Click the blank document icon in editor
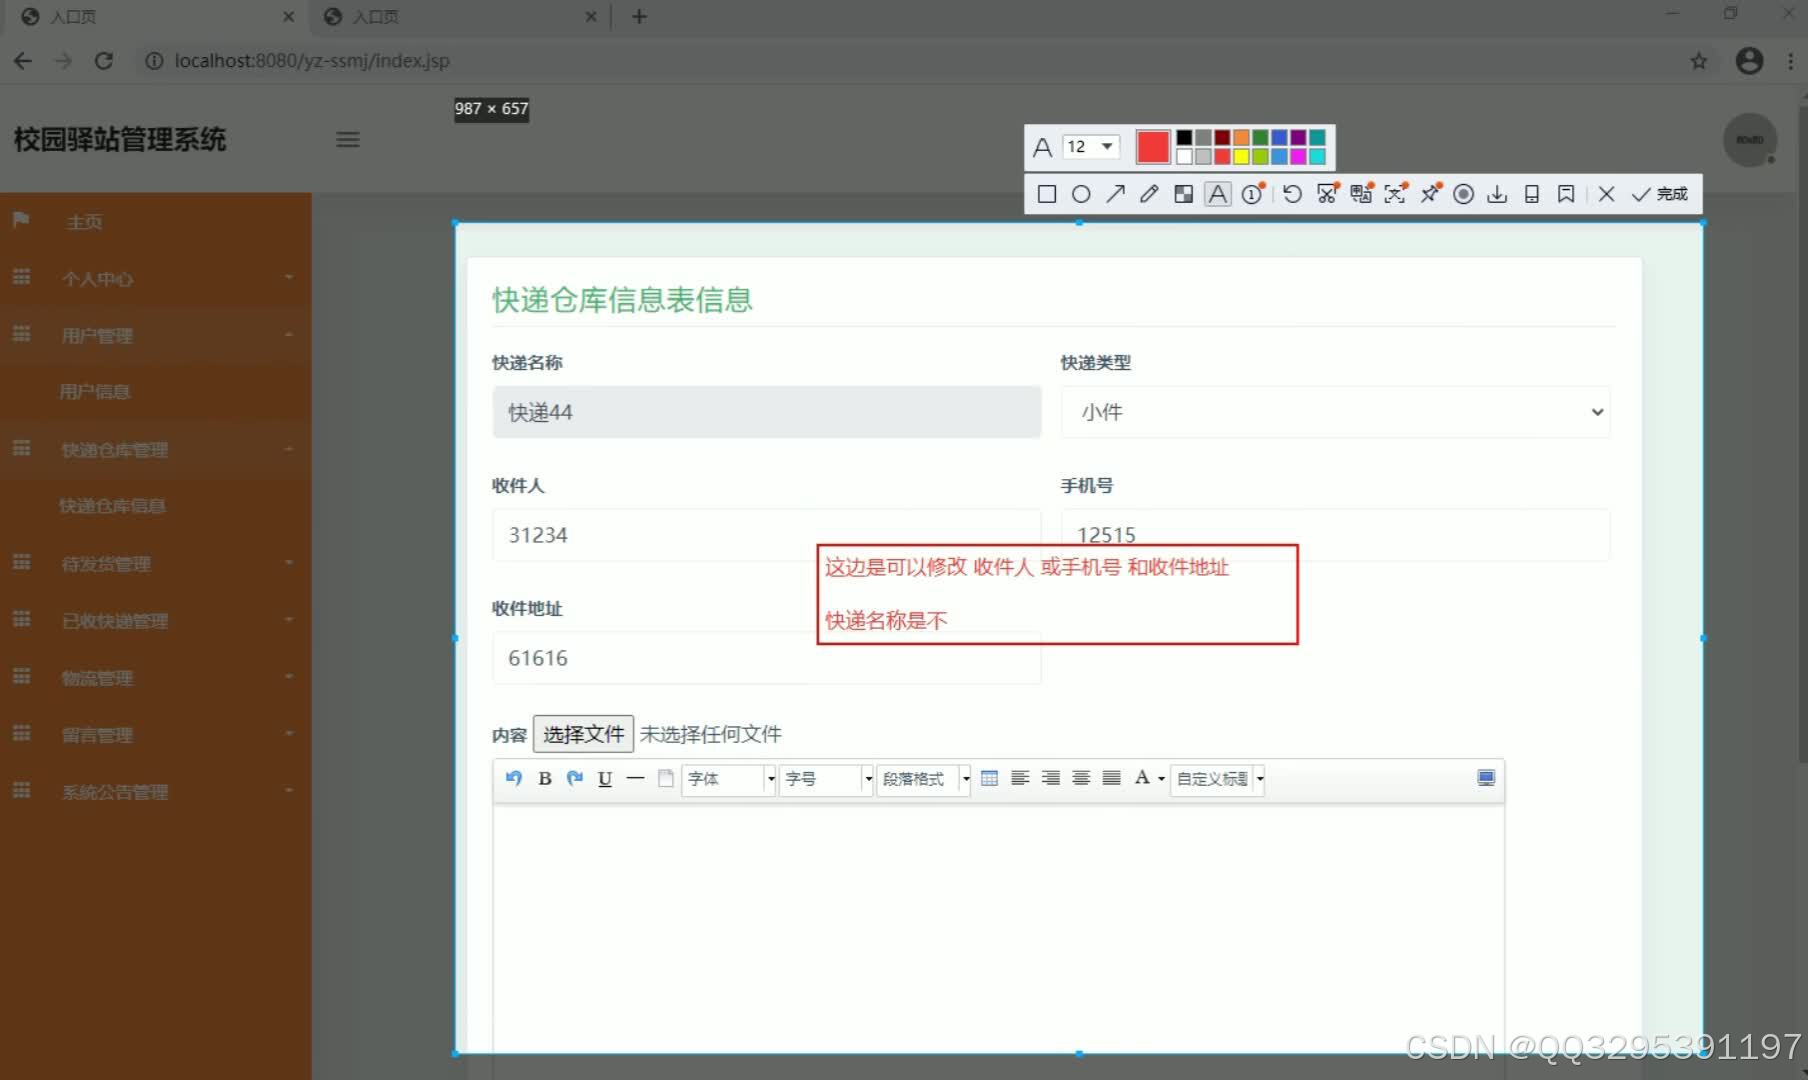The image size is (1808, 1080). (x=665, y=778)
